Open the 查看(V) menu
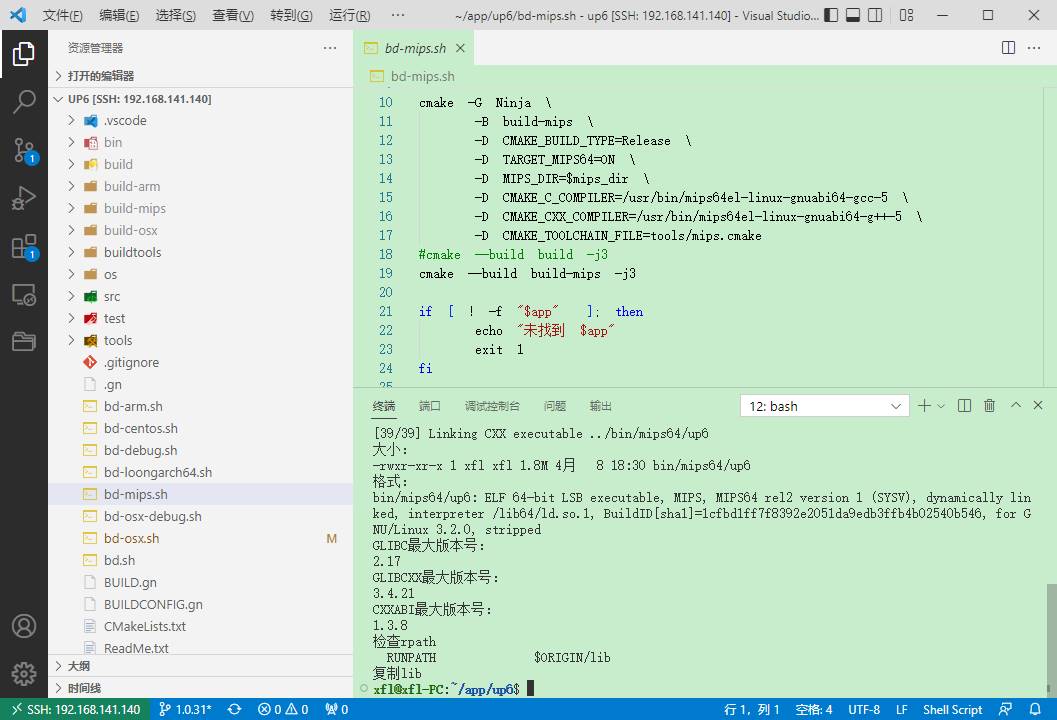1057x720 pixels. coord(232,16)
